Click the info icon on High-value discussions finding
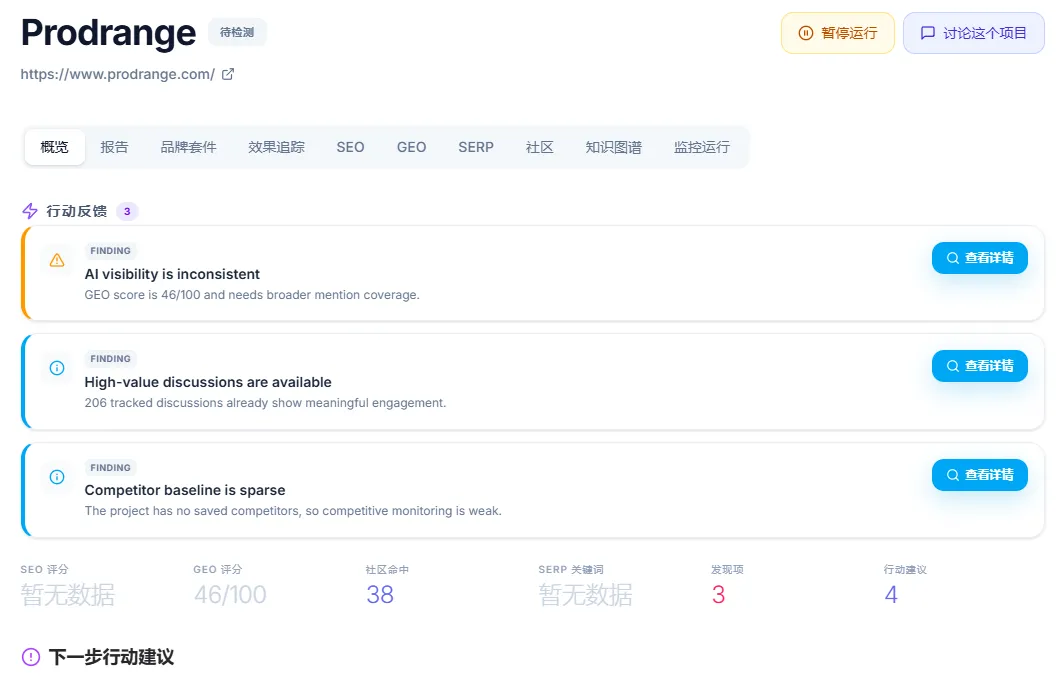This screenshot has height=678, width=1059. tap(57, 368)
